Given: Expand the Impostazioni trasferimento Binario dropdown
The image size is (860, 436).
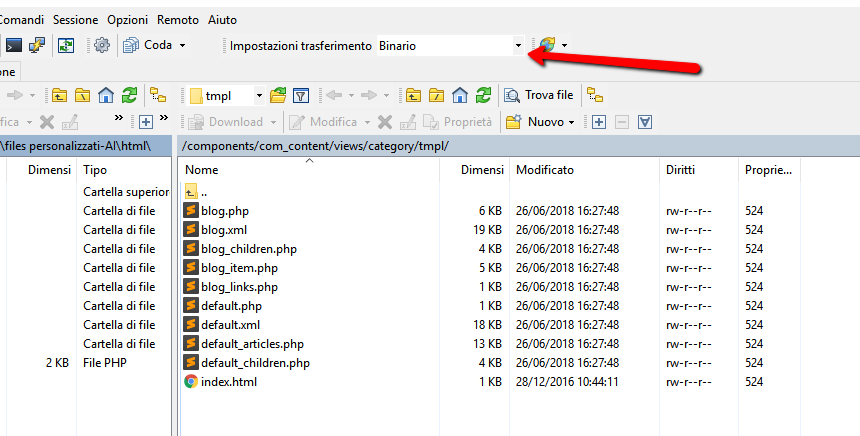Looking at the screenshot, I should (518, 45).
